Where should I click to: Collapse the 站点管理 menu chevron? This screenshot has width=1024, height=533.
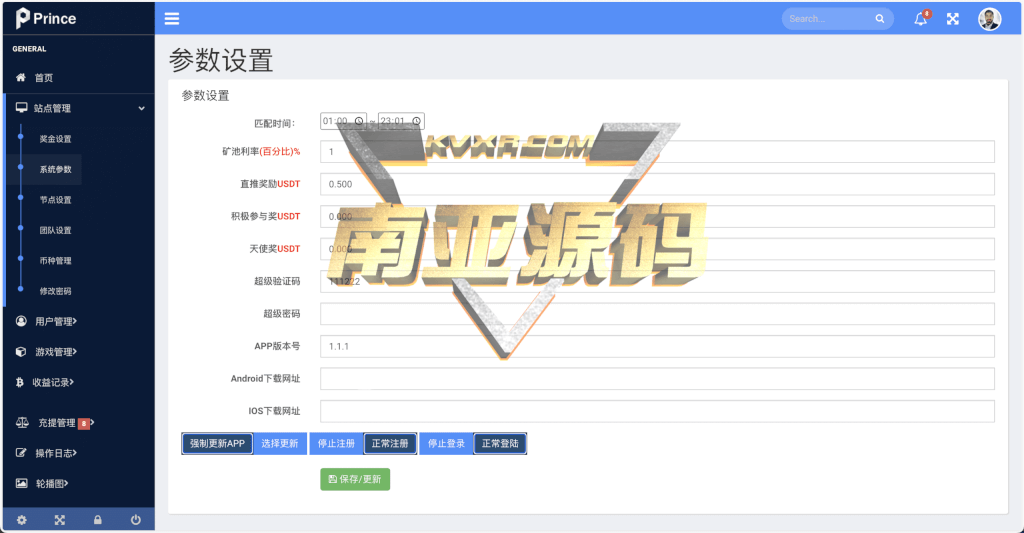(142, 108)
